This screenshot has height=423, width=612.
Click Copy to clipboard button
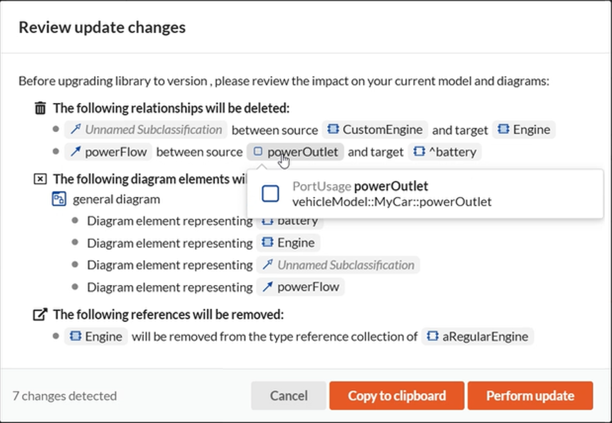[x=396, y=395]
